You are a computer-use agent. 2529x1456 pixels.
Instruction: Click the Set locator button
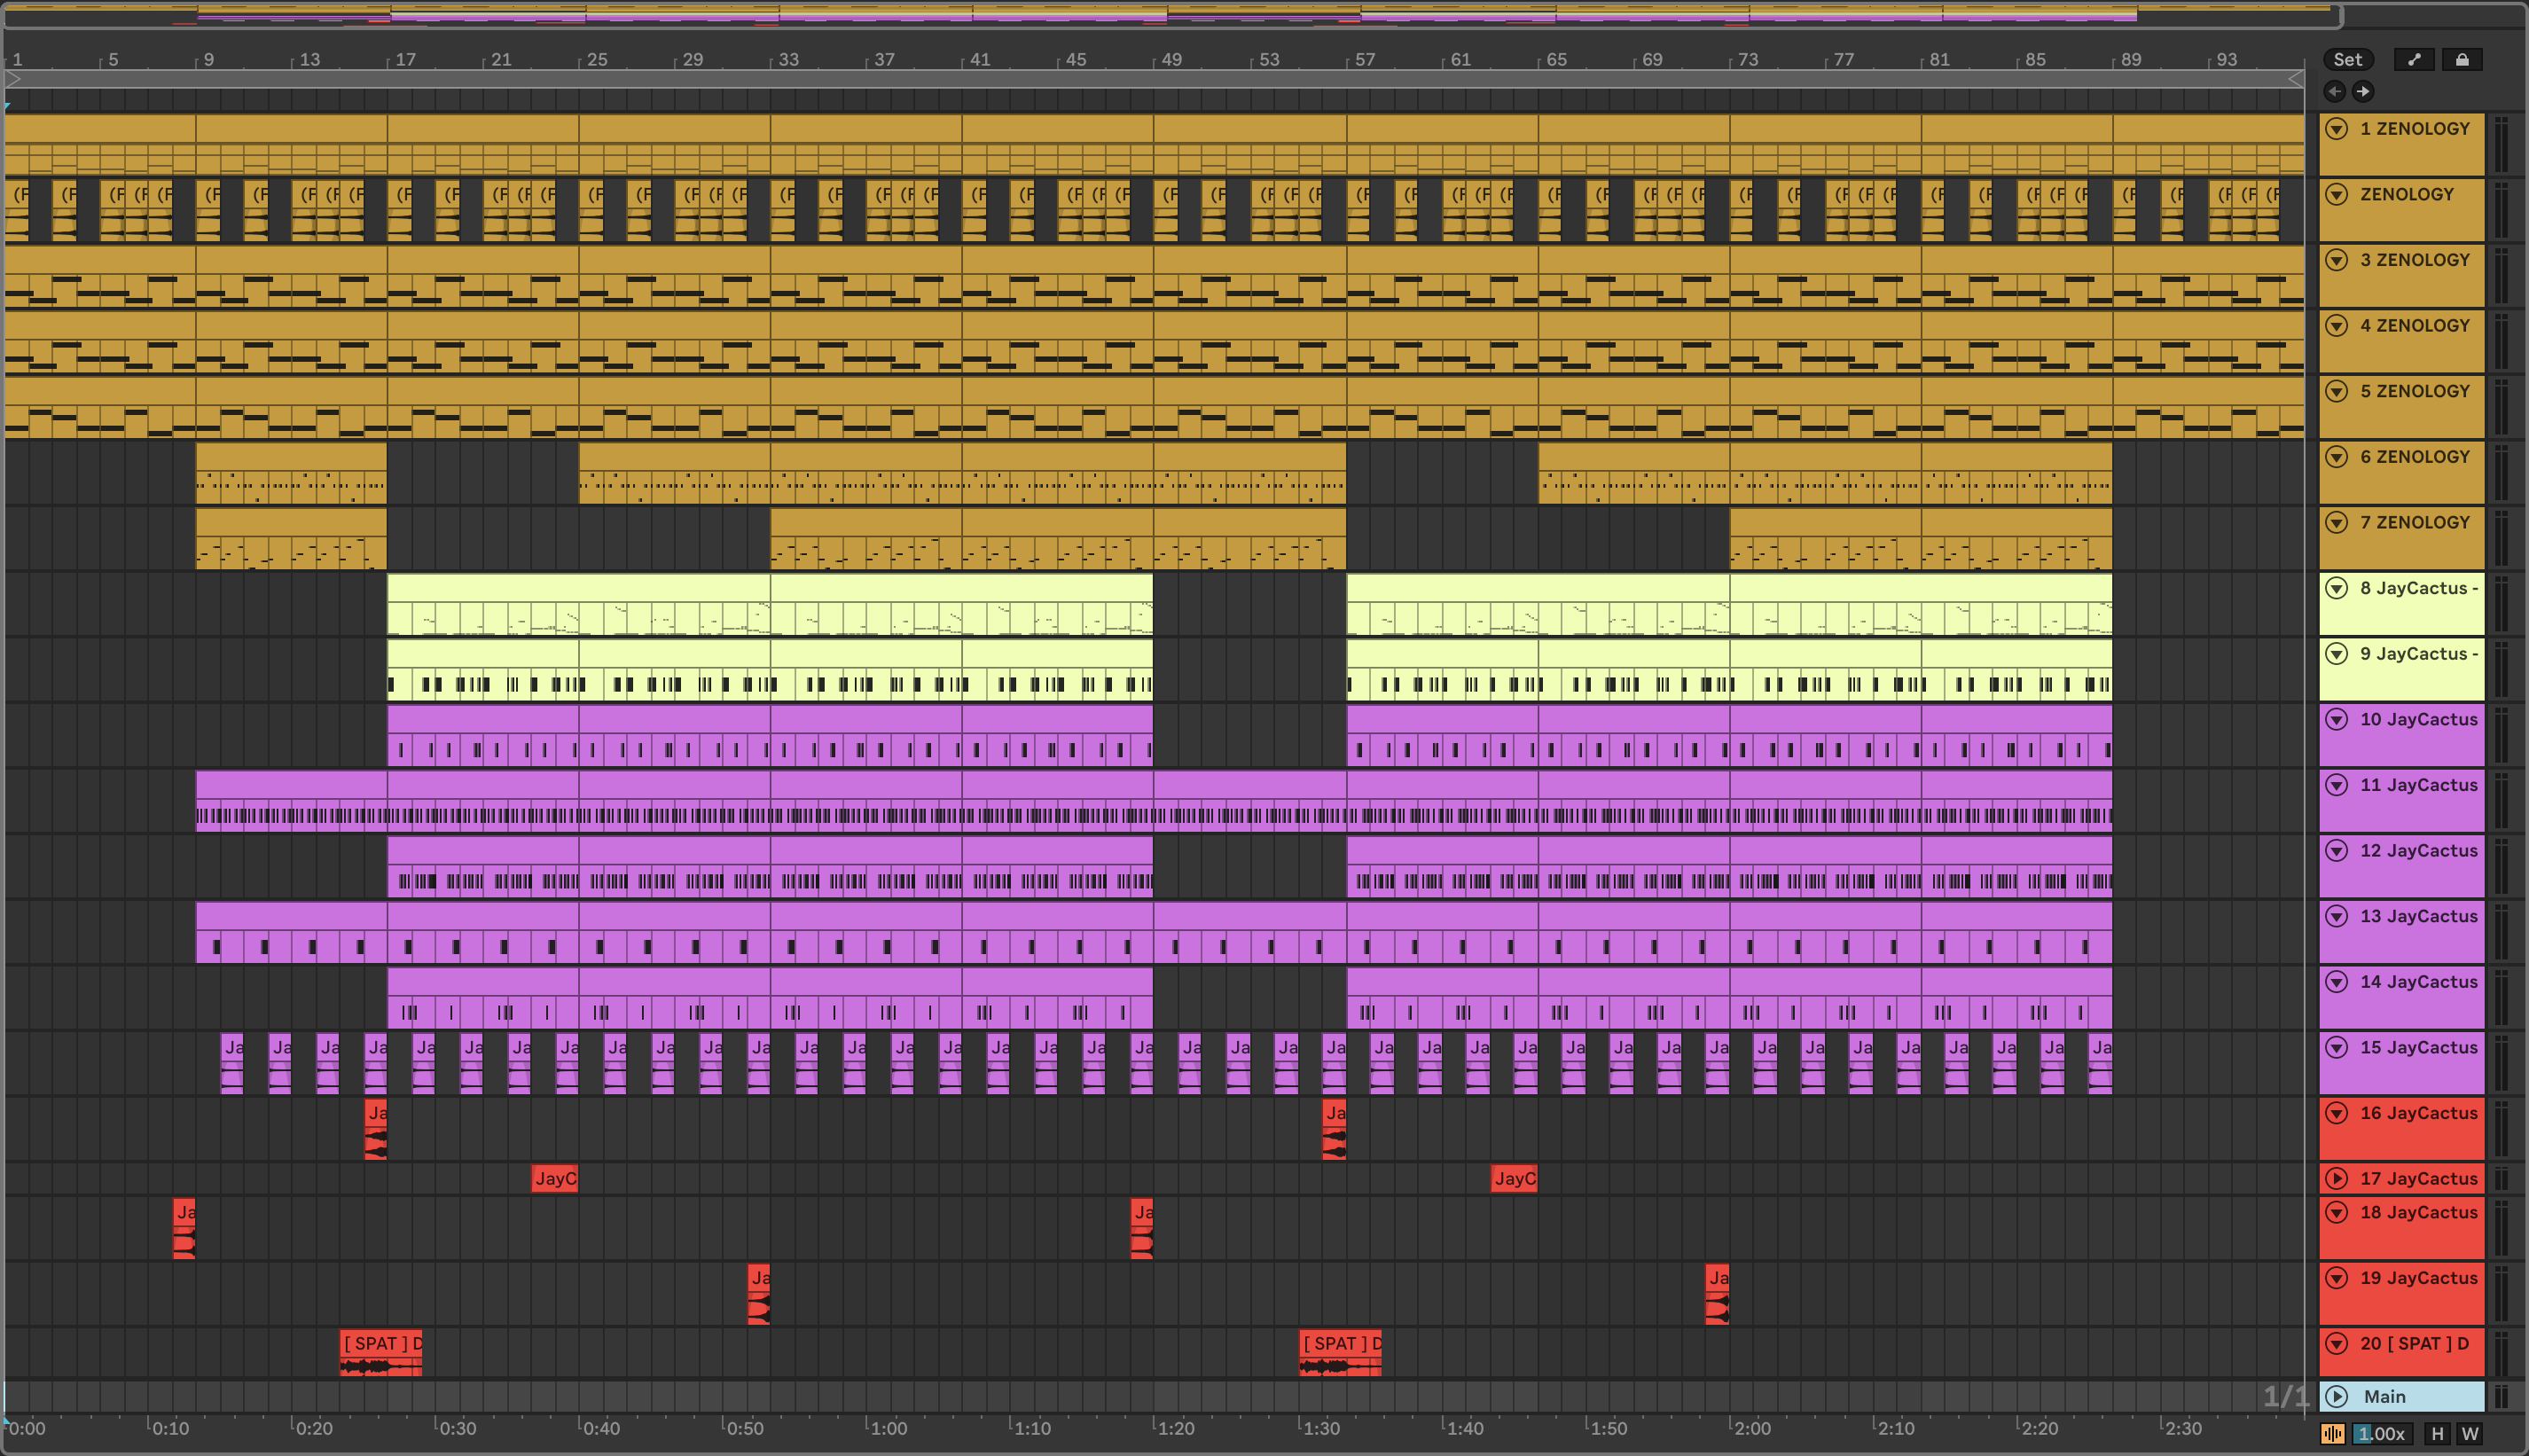[x=2346, y=60]
